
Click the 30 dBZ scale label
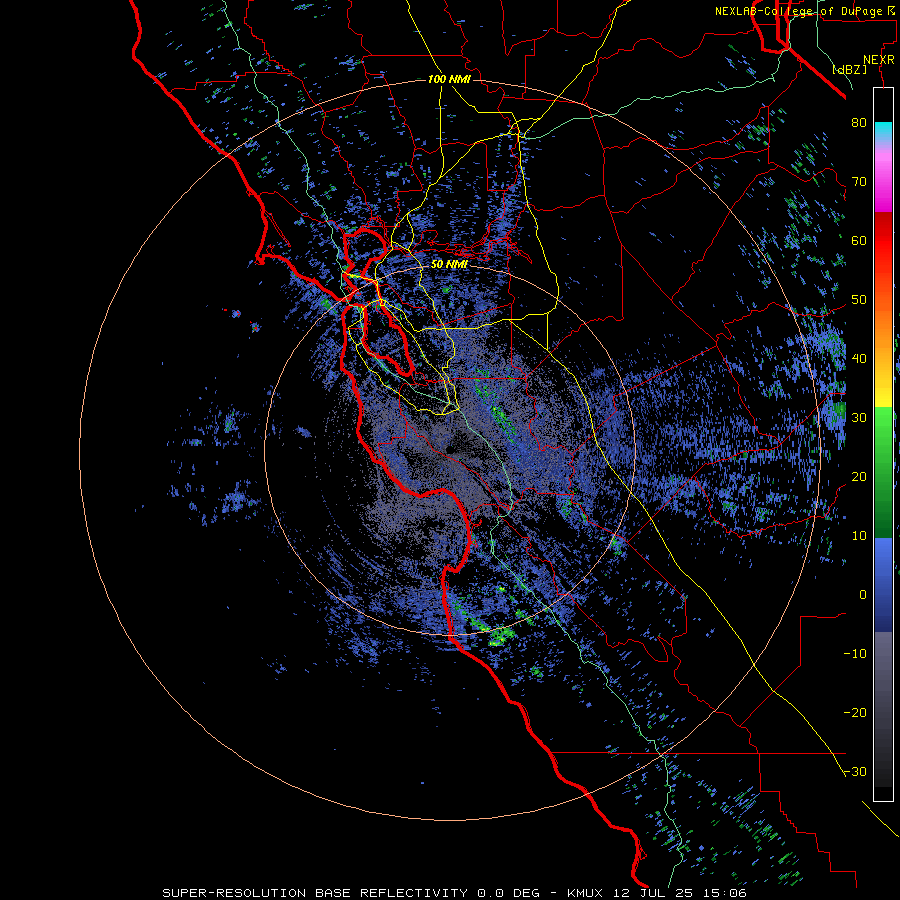pyautogui.click(x=859, y=418)
